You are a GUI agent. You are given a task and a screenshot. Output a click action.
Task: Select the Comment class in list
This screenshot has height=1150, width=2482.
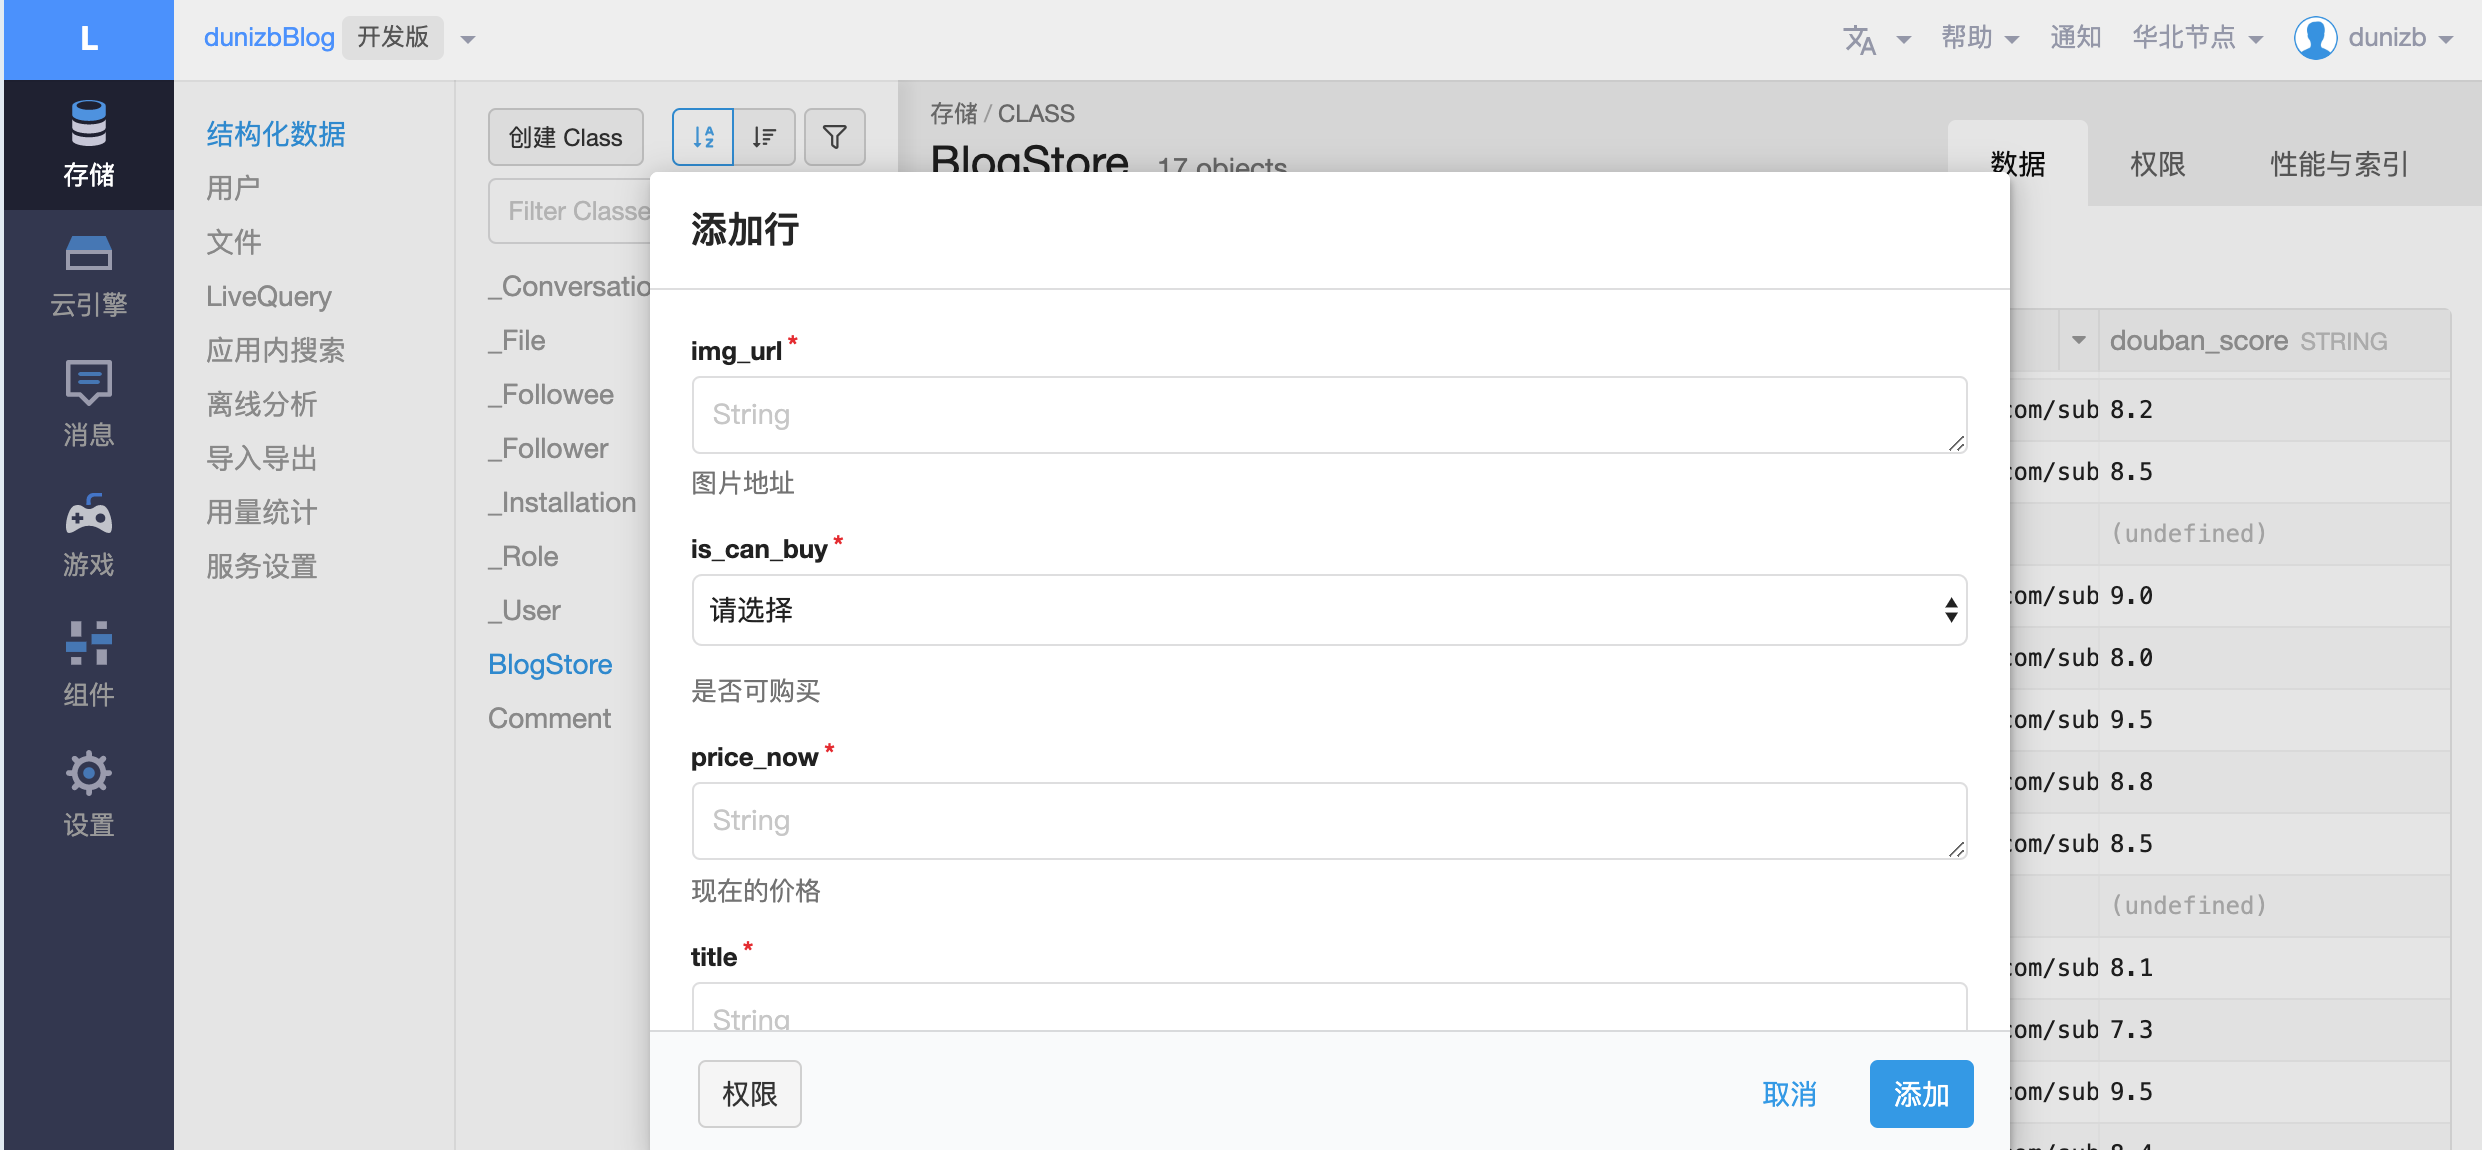point(549,718)
